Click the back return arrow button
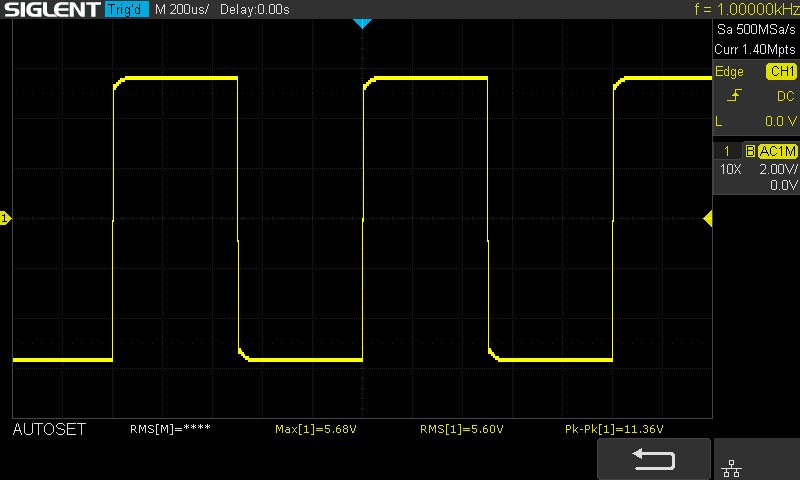The image size is (800, 480). [654, 459]
